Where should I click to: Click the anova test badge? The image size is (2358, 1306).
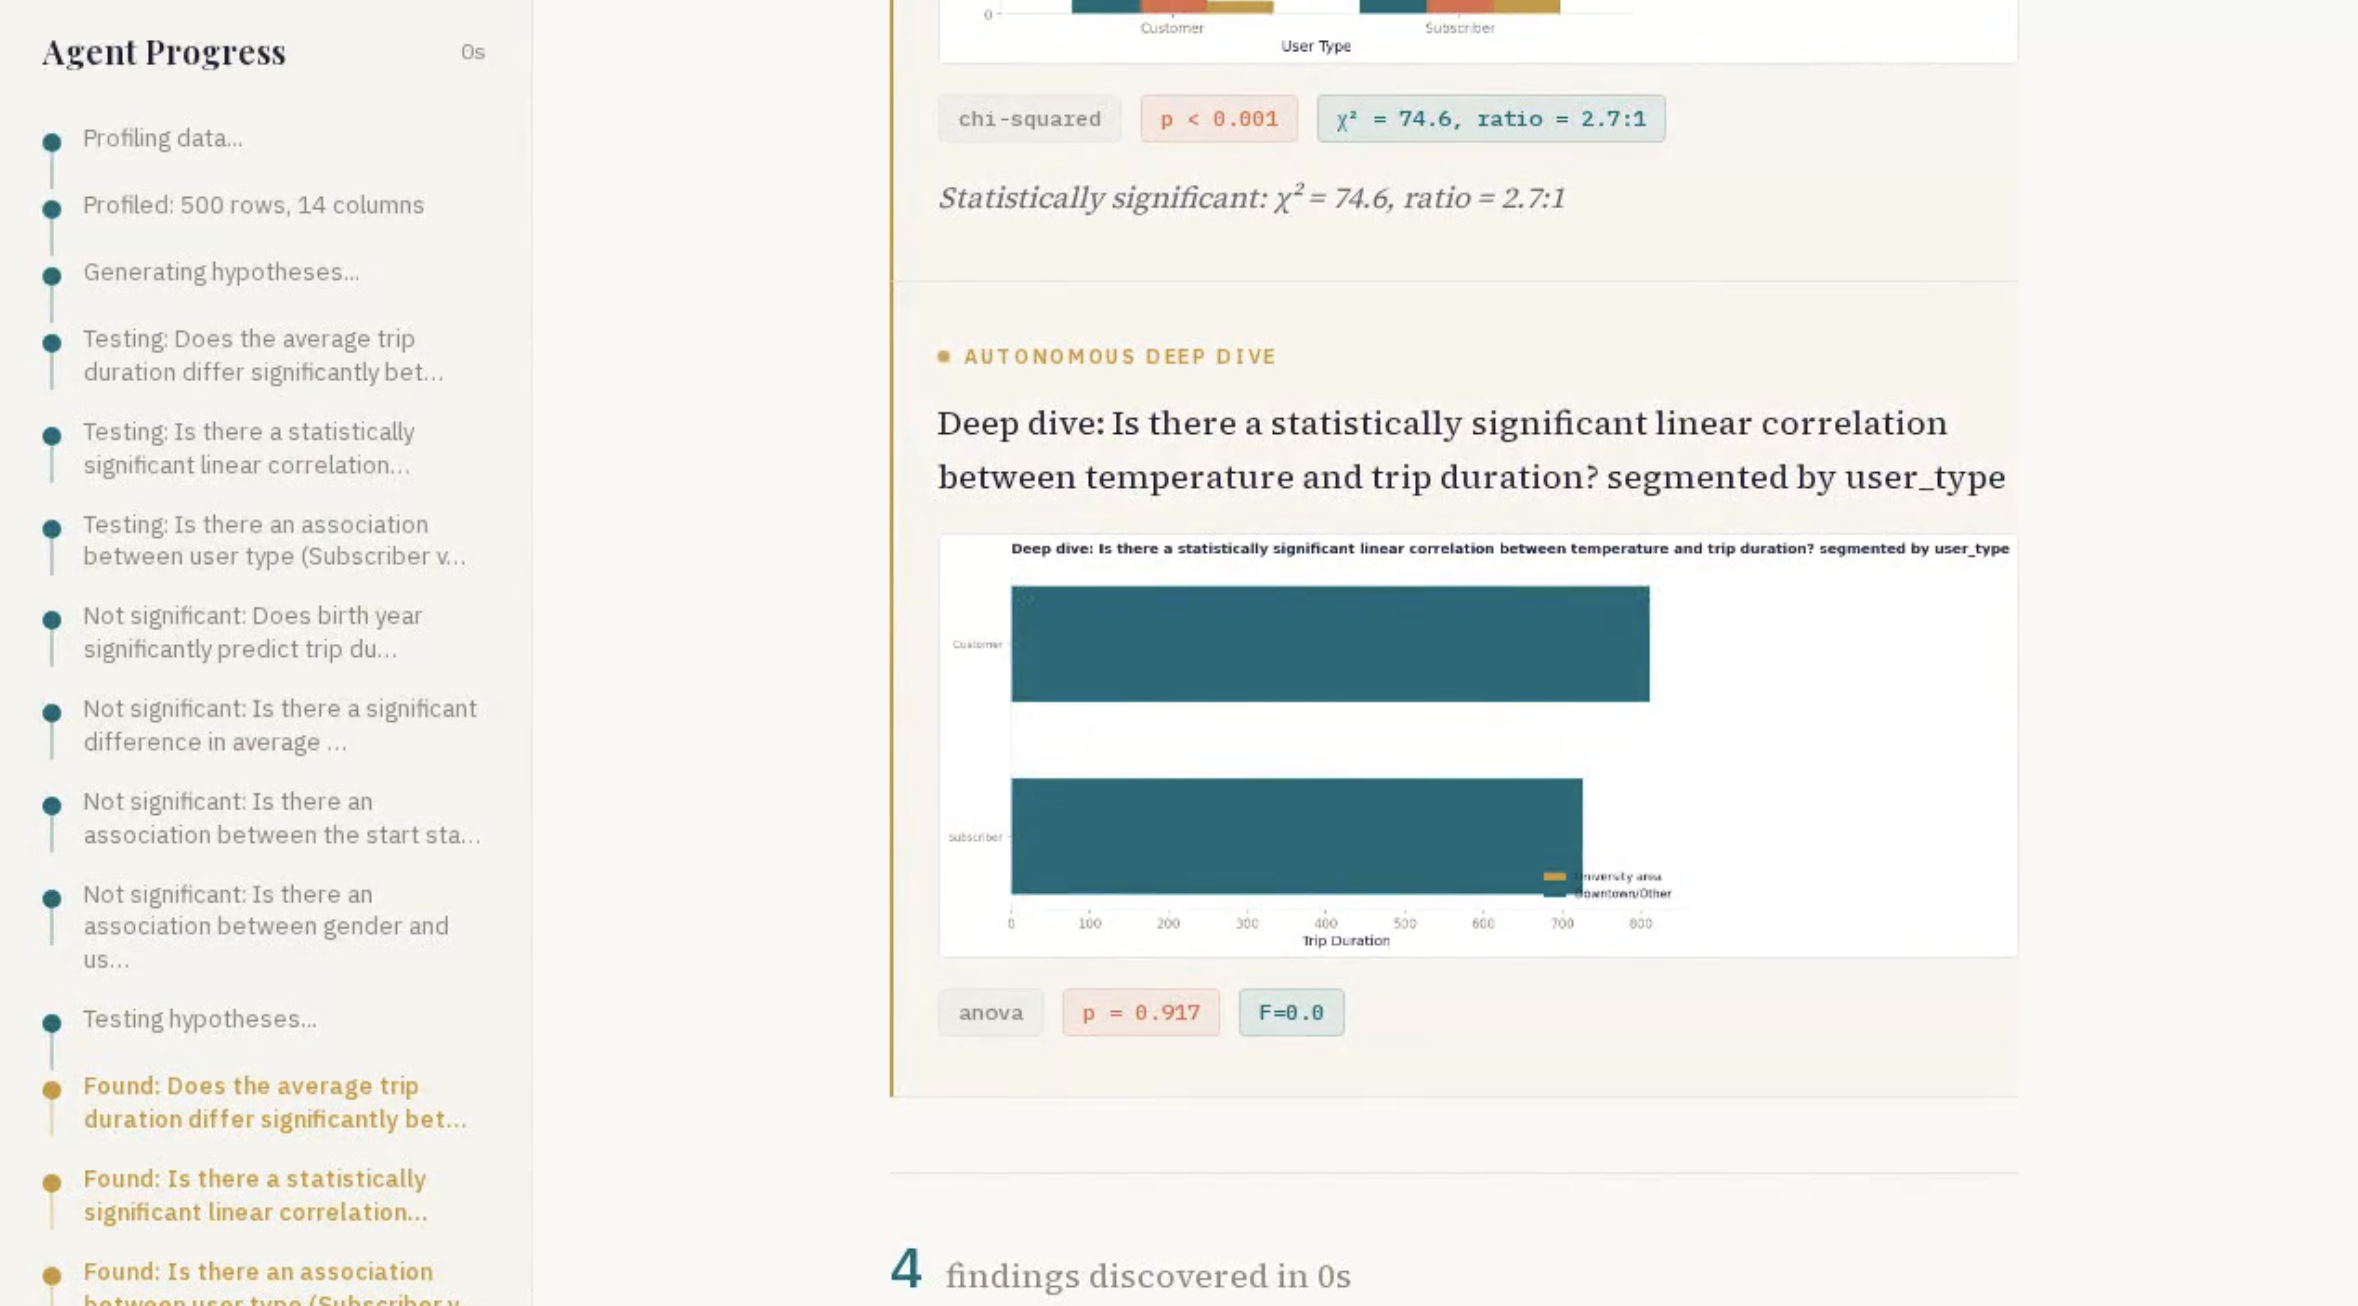point(990,1013)
